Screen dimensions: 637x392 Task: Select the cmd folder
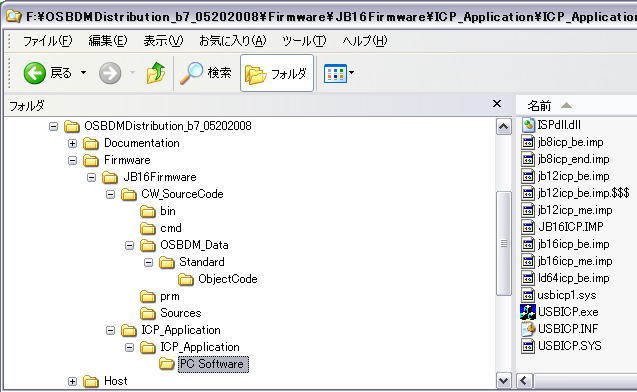[x=171, y=228]
